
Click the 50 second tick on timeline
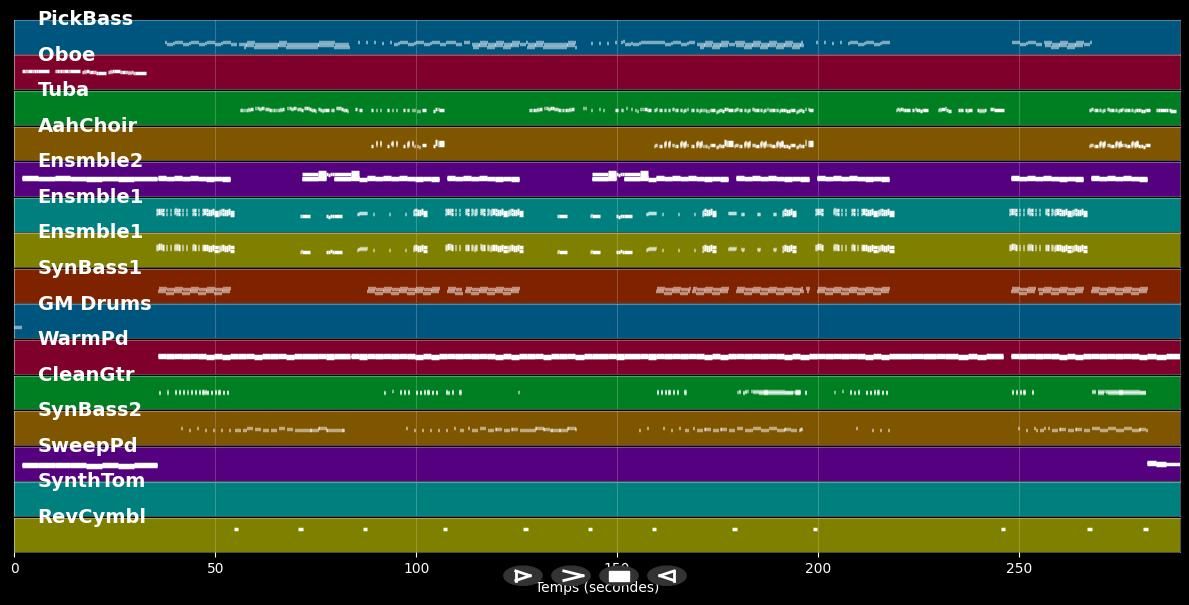[x=215, y=568]
